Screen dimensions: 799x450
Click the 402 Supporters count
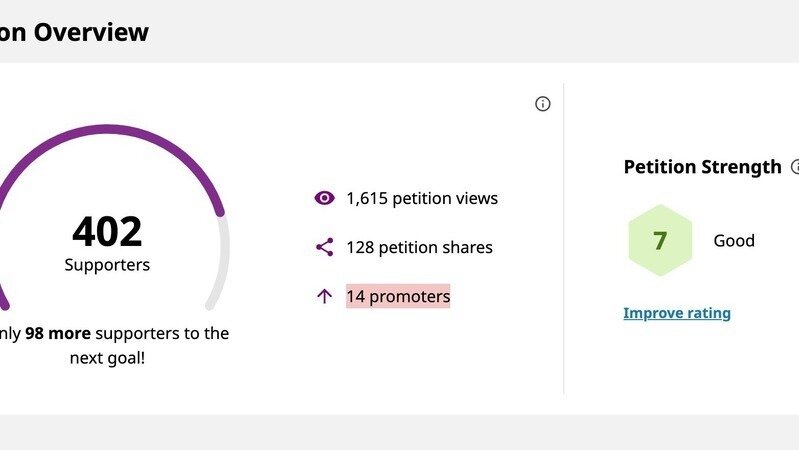click(x=107, y=232)
